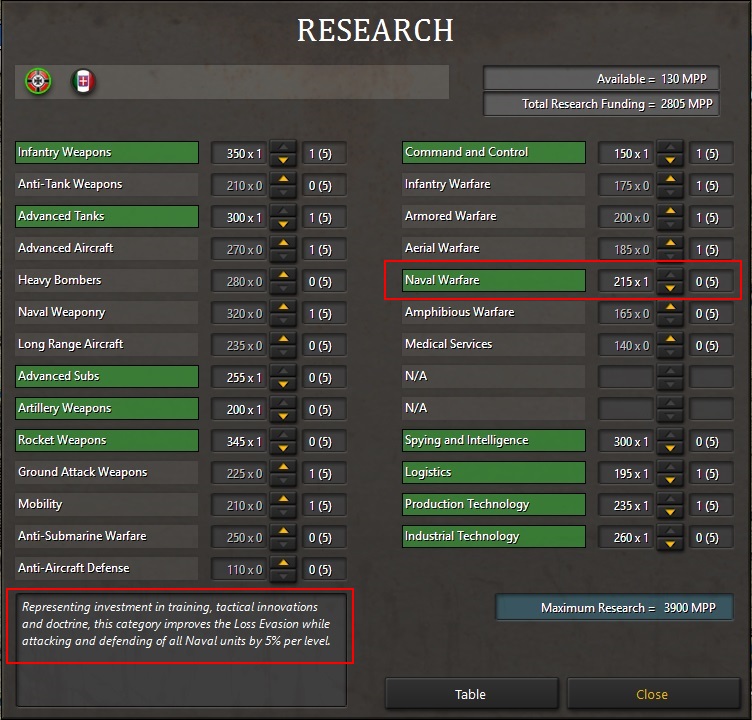The height and width of the screenshot is (720, 752).
Task: Select the Anti-Aircraft Defense category
Action: [106, 568]
